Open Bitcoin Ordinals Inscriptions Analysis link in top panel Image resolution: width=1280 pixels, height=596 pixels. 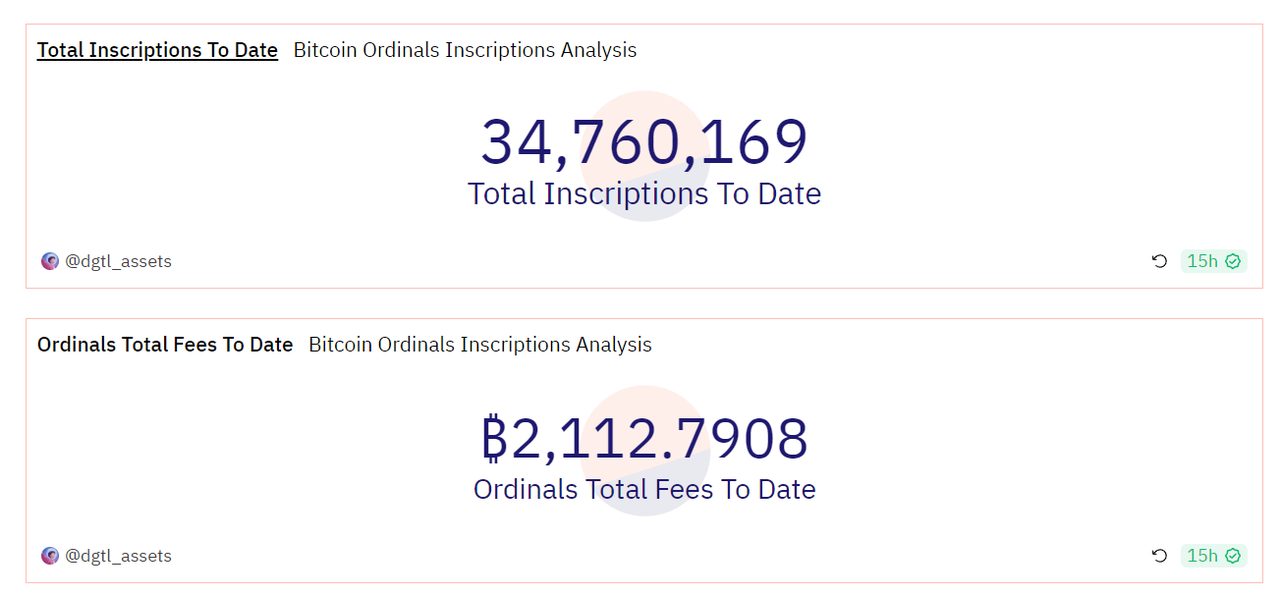pyautogui.click(x=465, y=50)
